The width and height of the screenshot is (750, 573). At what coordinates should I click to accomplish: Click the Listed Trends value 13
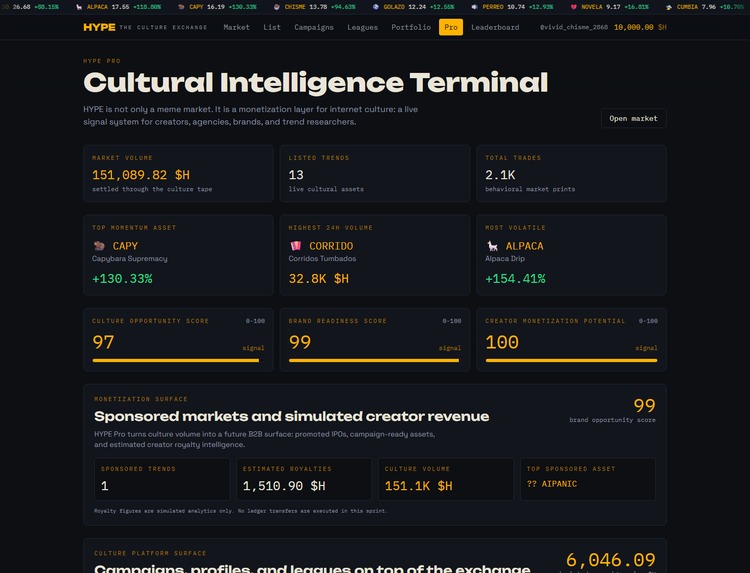pos(296,175)
